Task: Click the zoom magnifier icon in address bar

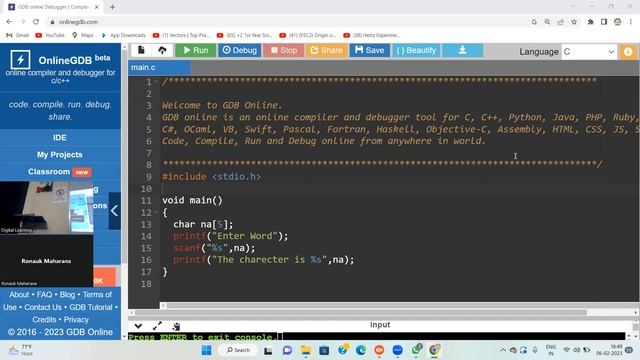Action: click(547, 22)
